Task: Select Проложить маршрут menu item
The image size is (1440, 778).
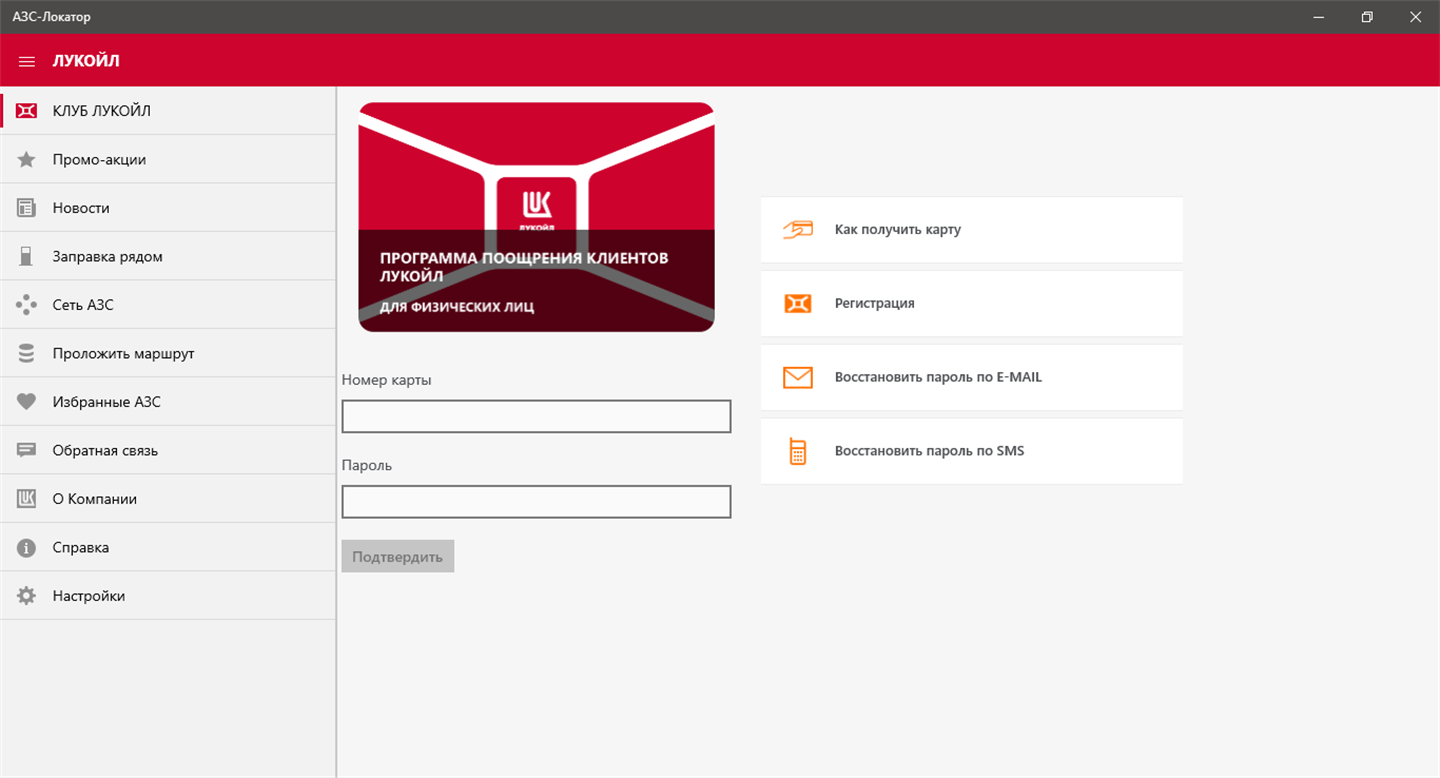Action: (x=168, y=354)
